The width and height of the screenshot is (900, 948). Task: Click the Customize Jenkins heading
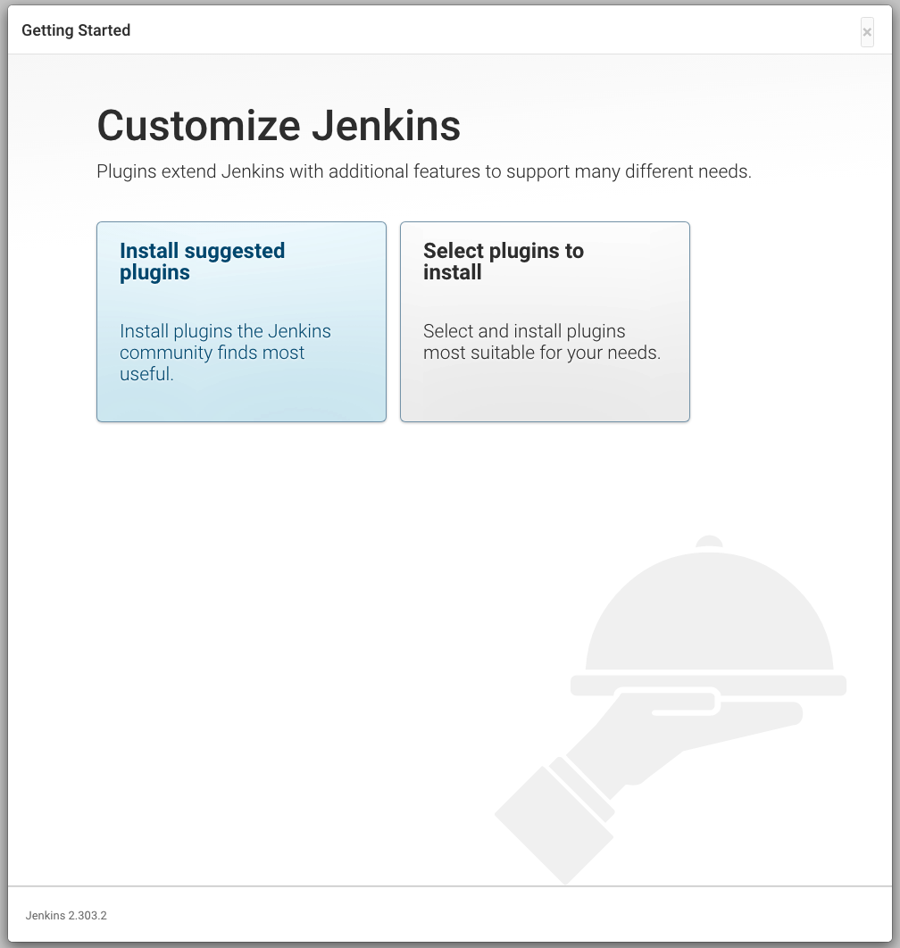click(278, 126)
